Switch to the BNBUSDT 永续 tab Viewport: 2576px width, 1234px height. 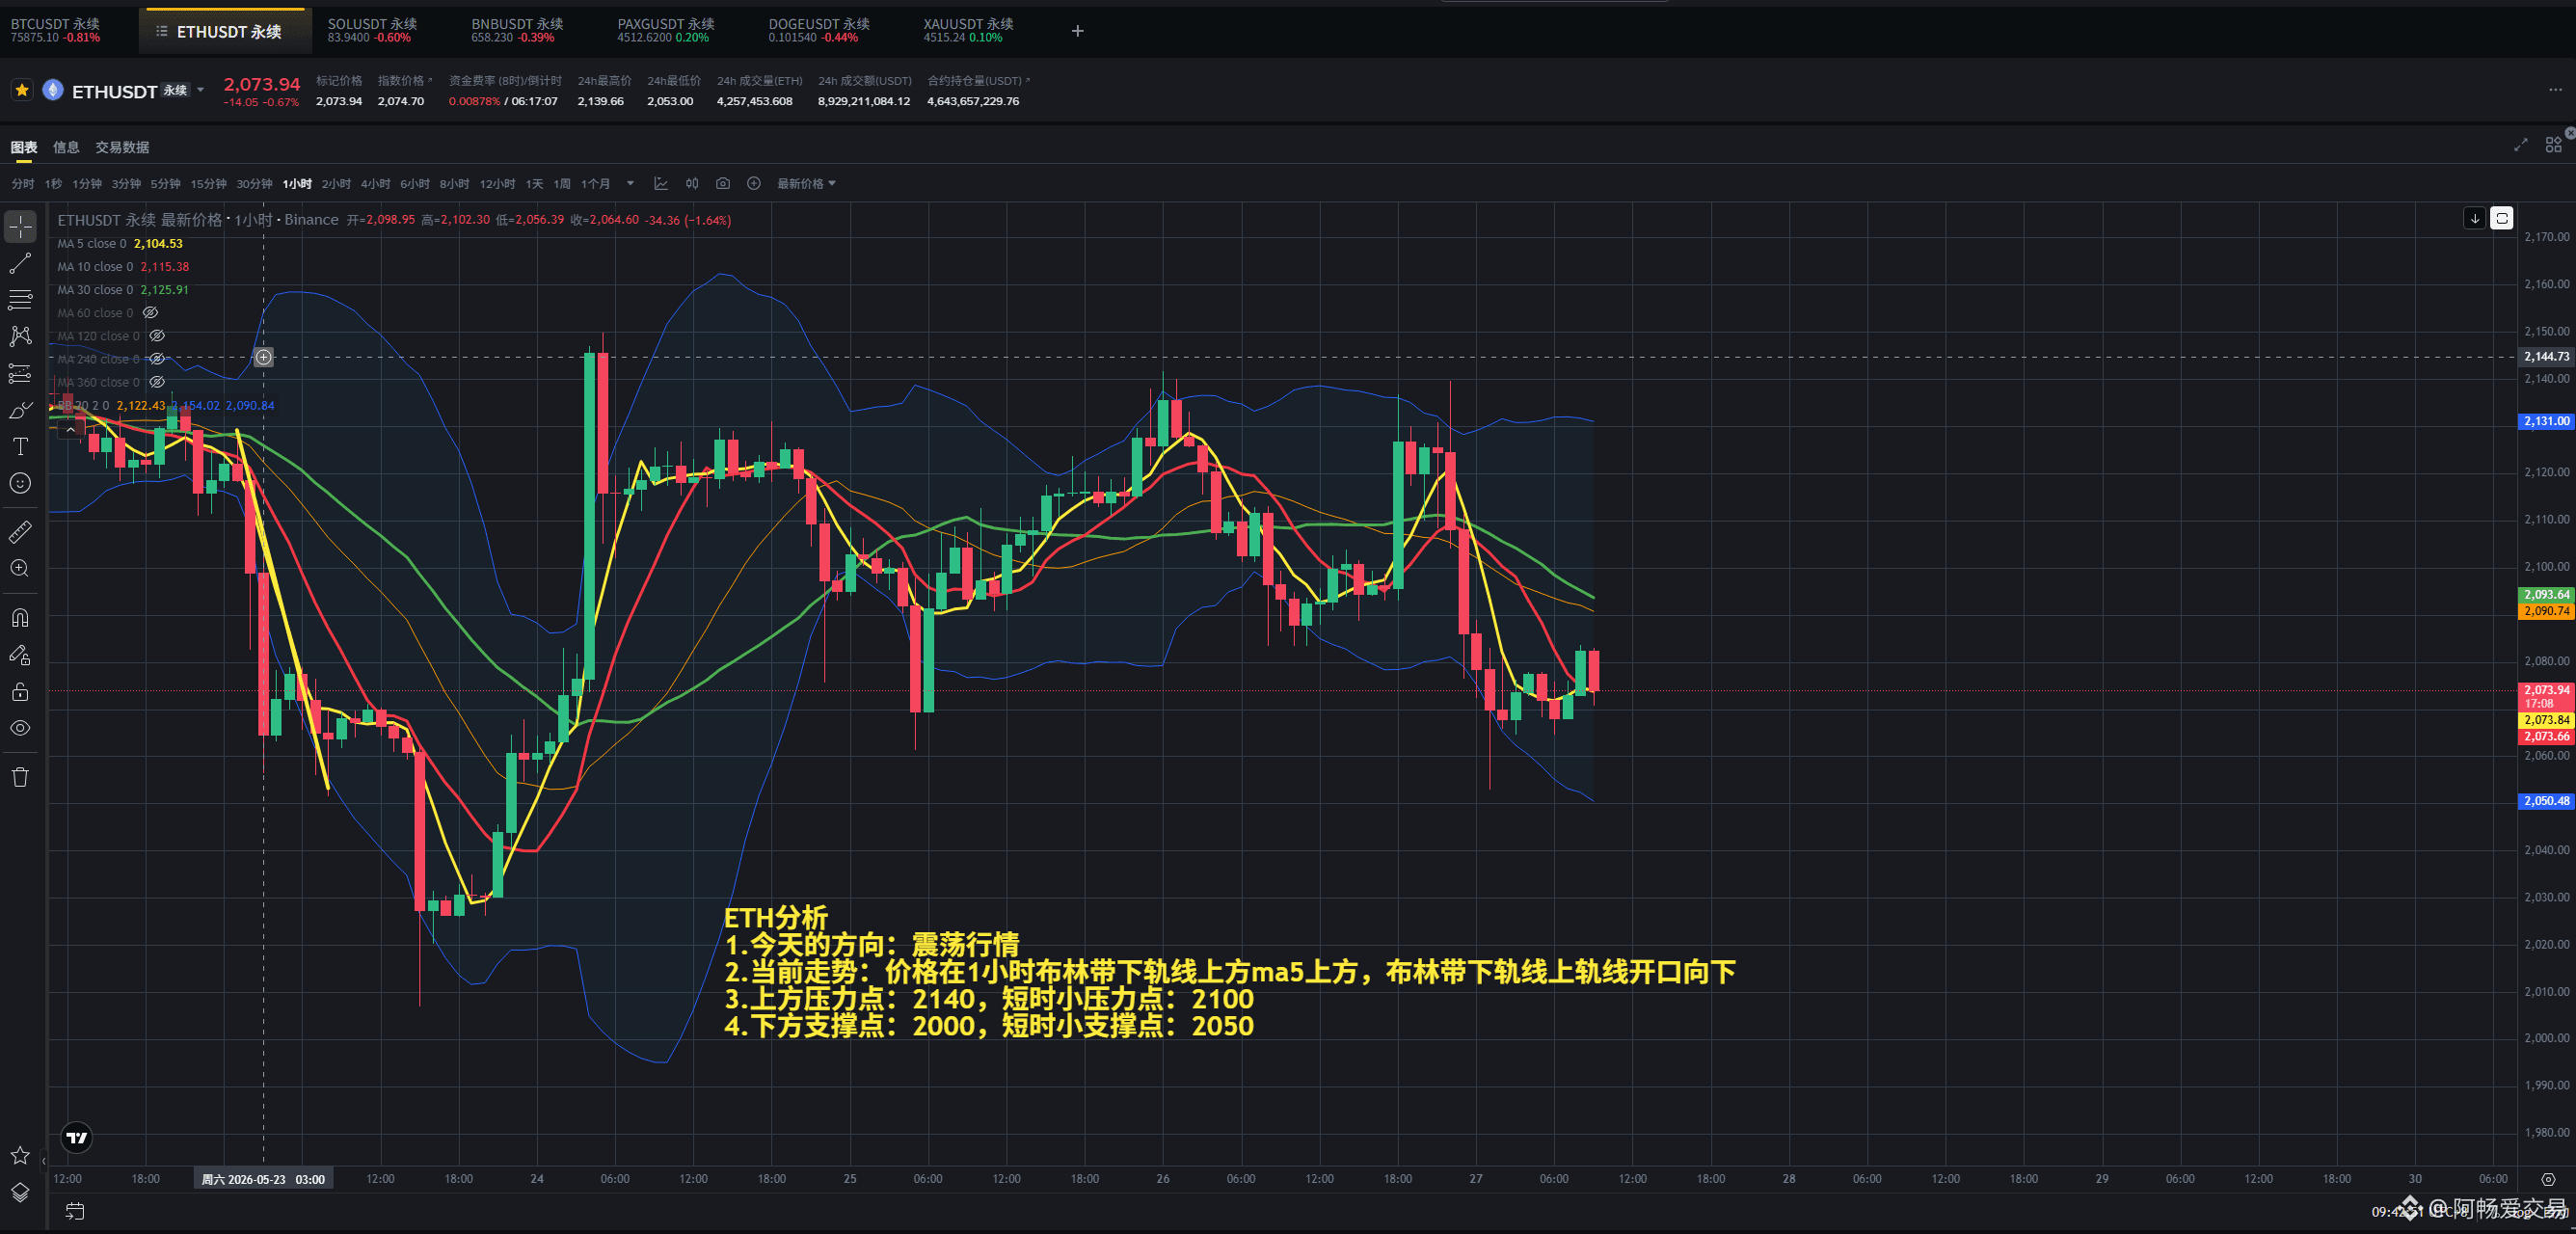(x=517, y=30)
